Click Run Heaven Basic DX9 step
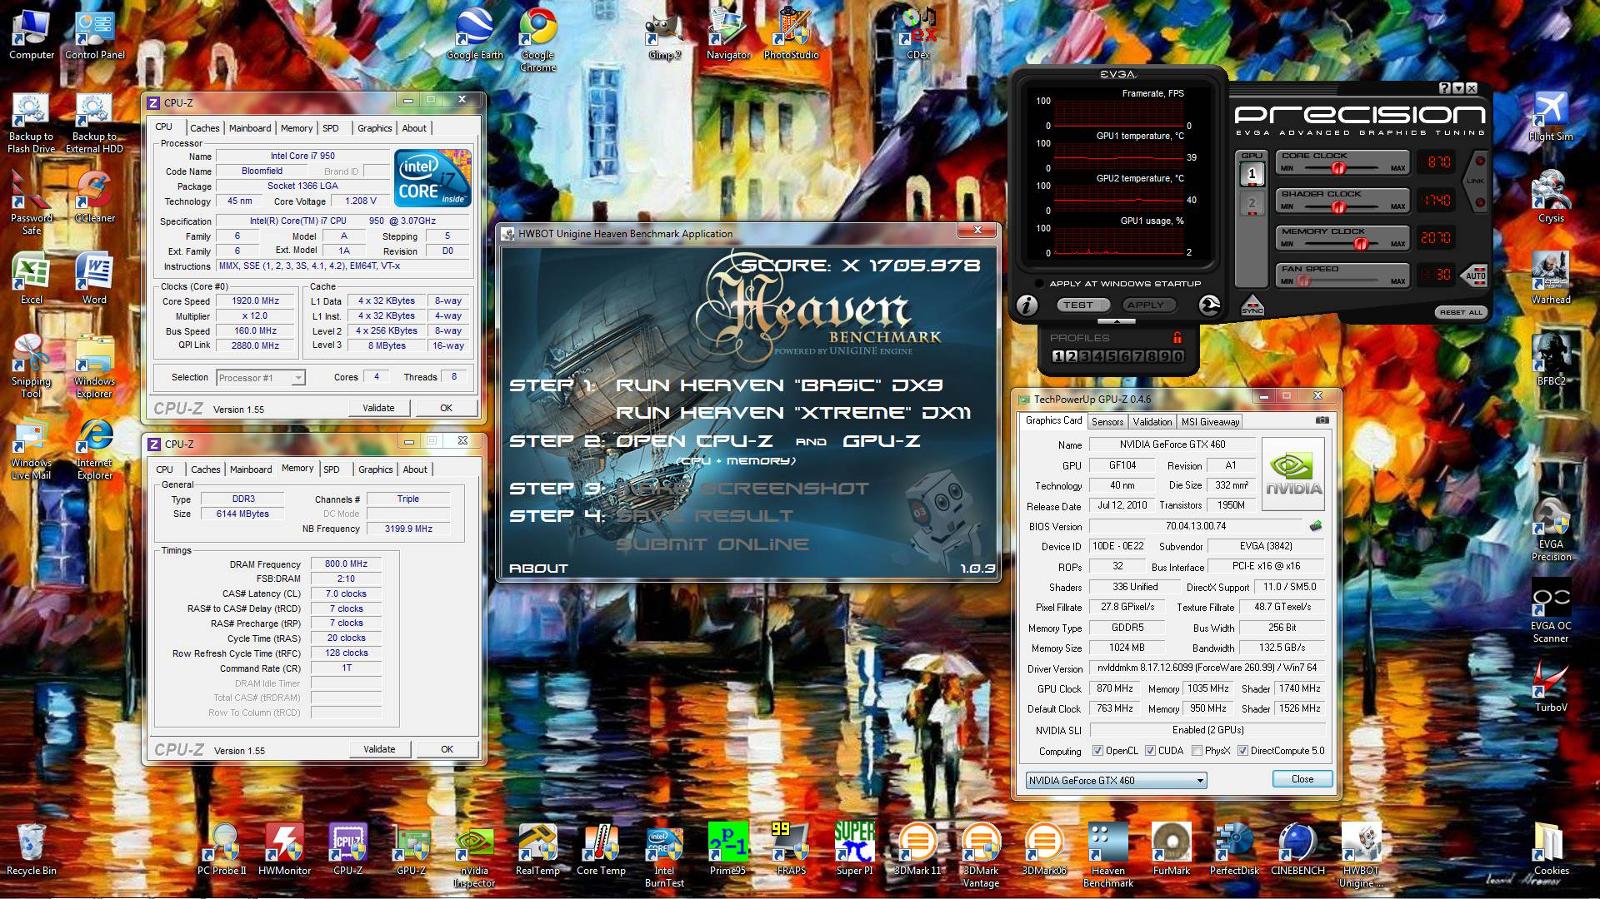This screenshot has width=1600, height=899. point(779,385)
